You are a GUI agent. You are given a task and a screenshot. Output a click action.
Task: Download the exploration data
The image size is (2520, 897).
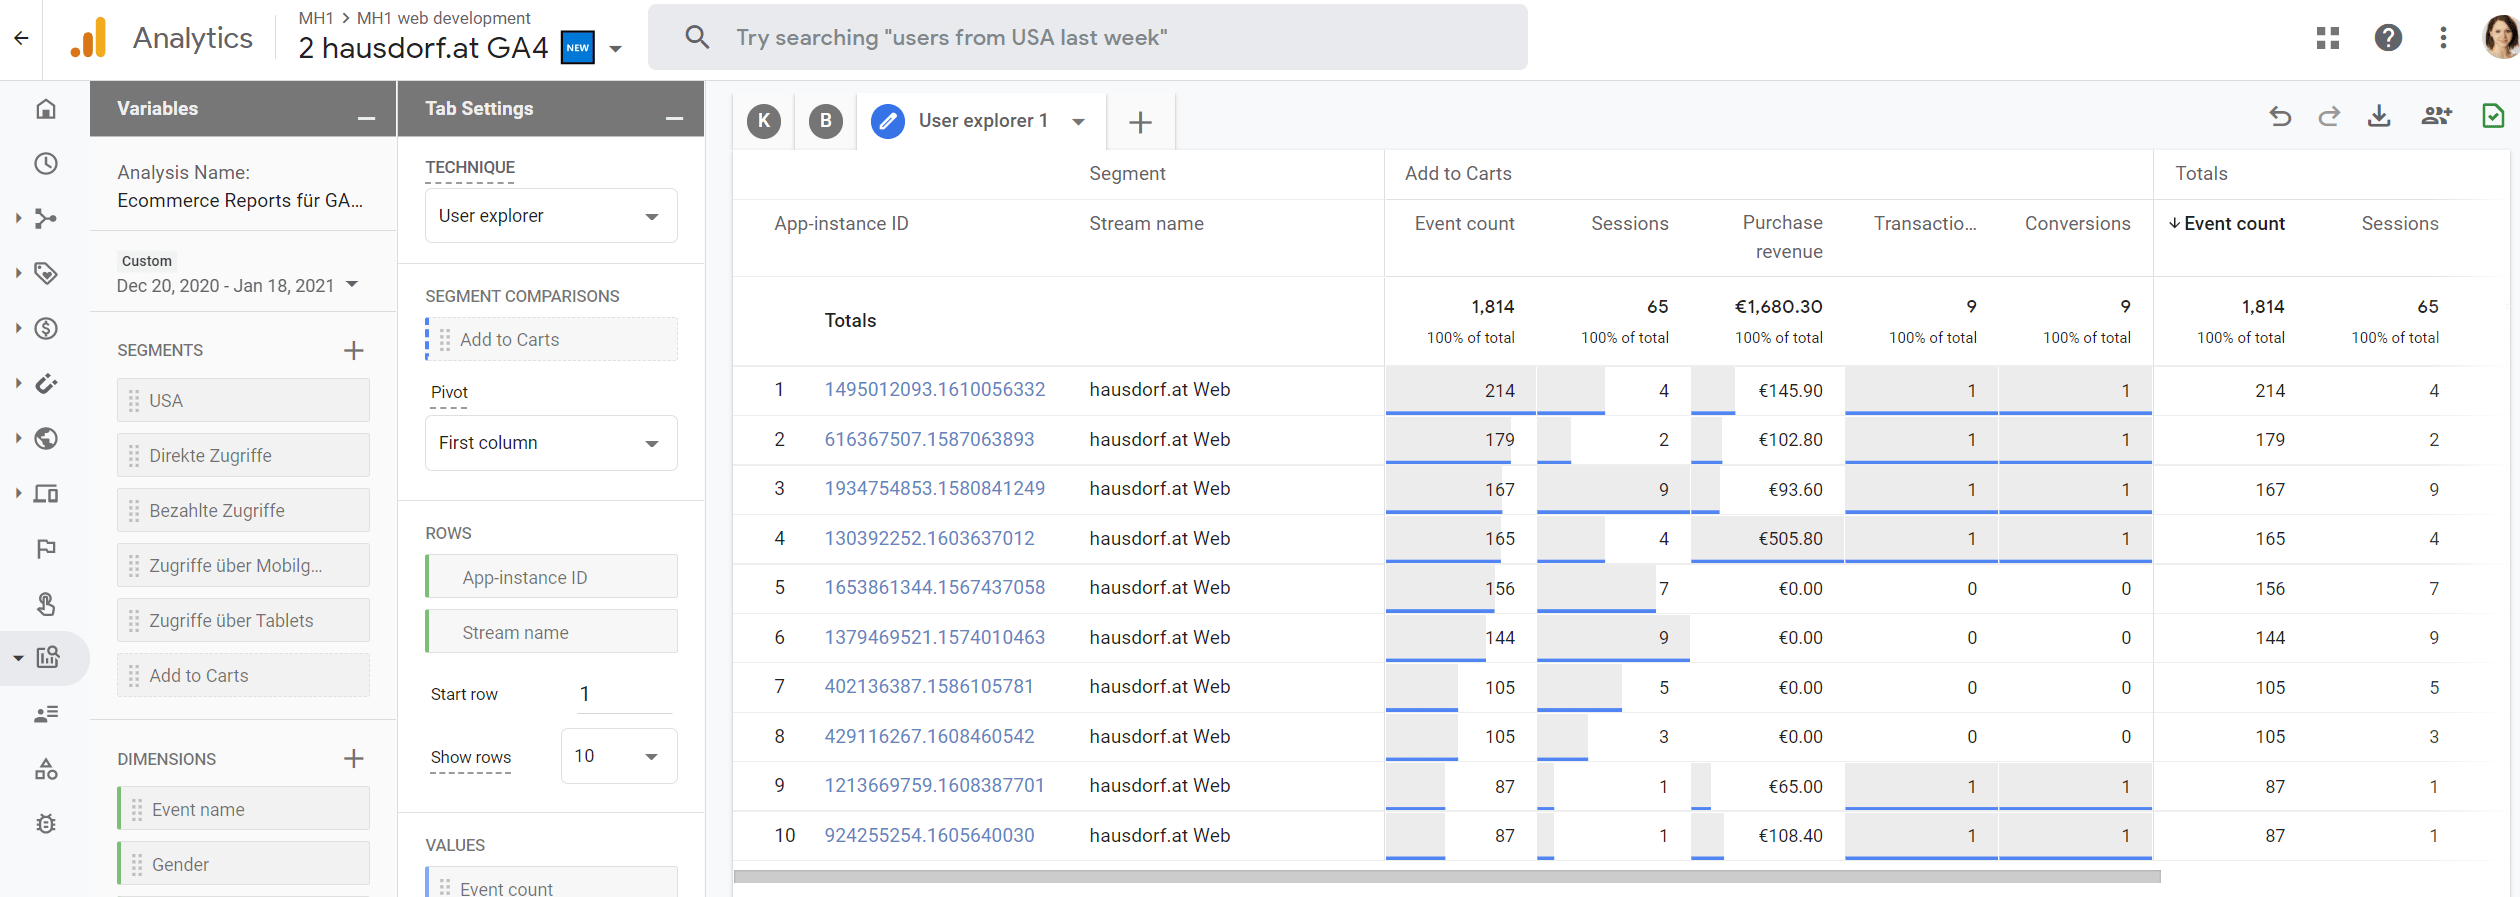coord(2379,117)
